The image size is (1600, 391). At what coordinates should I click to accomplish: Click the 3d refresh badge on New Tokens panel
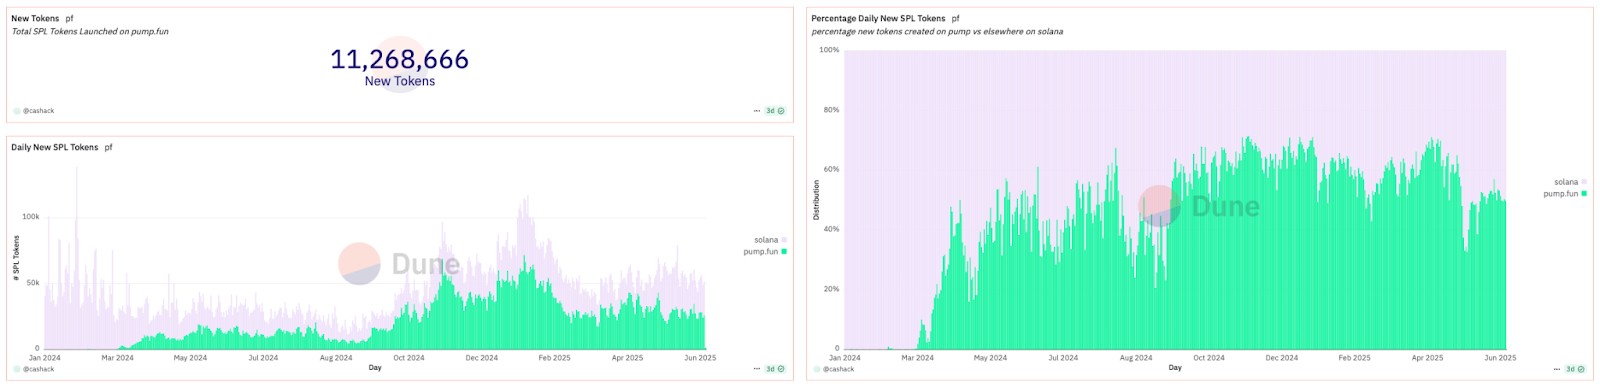point(775,111)
